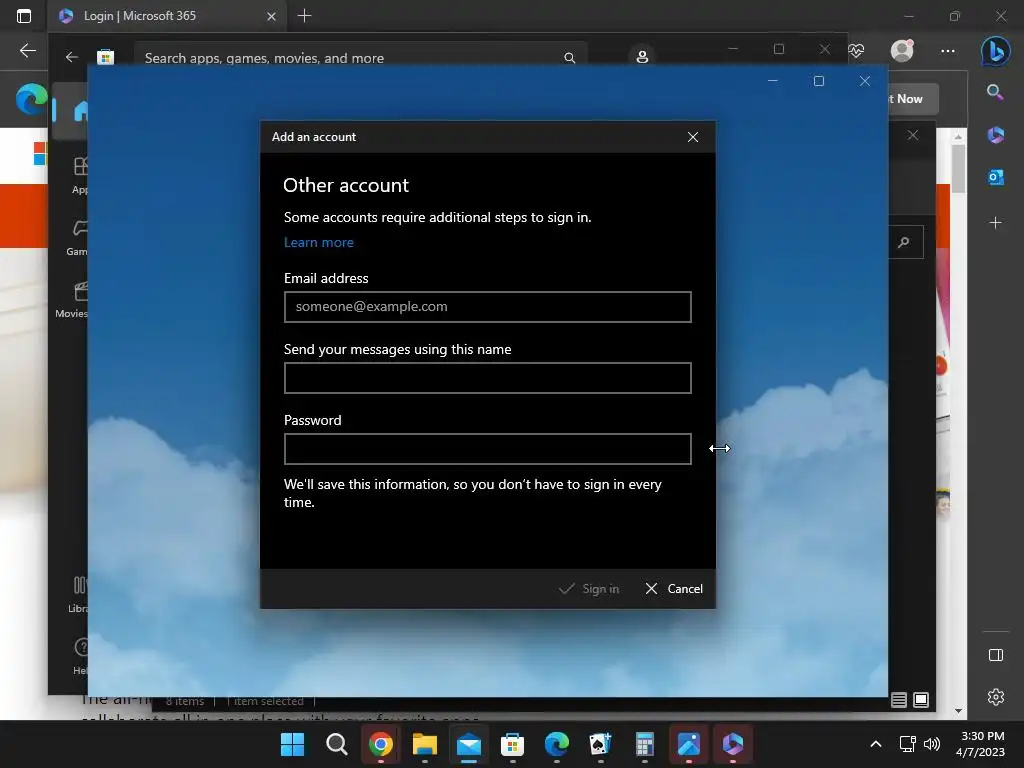Click the Store back arrow
Image resolution: width=1024 pixels, height=768 pixels.
[72, 57]
